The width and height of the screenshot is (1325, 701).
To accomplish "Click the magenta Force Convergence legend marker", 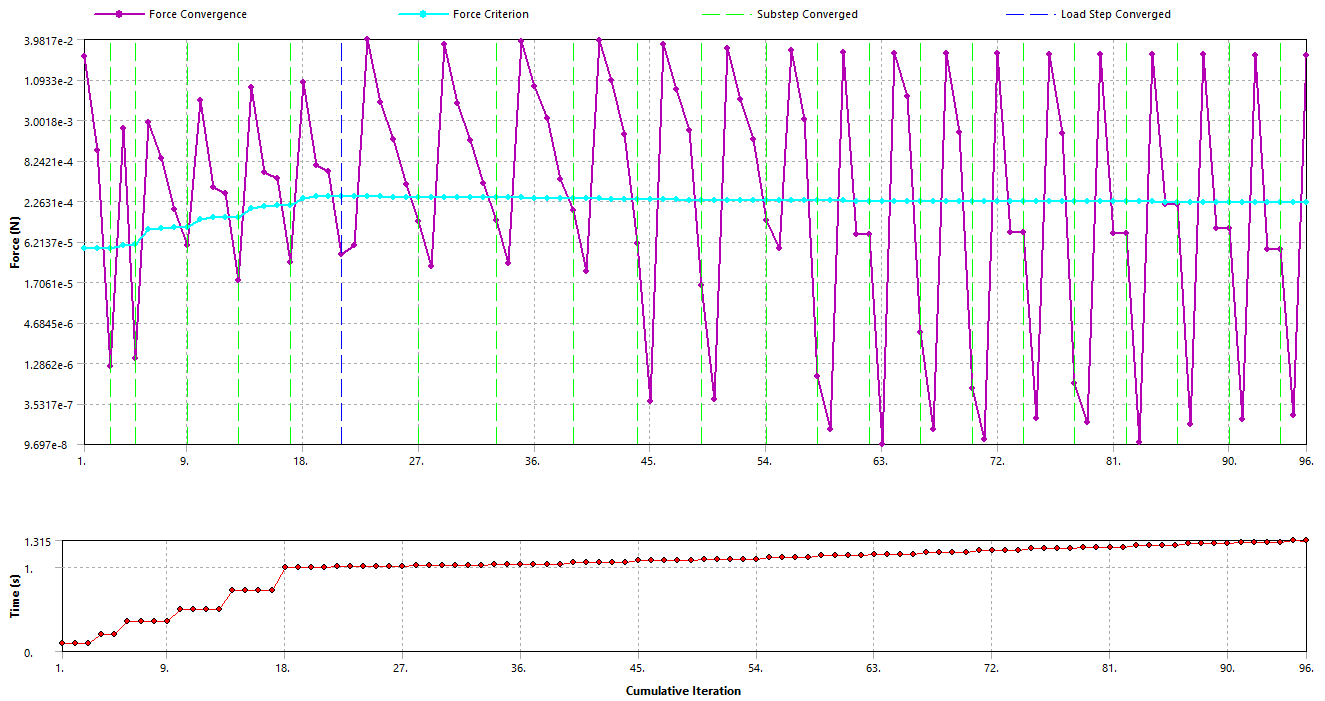I will click(x=119, y=15).
